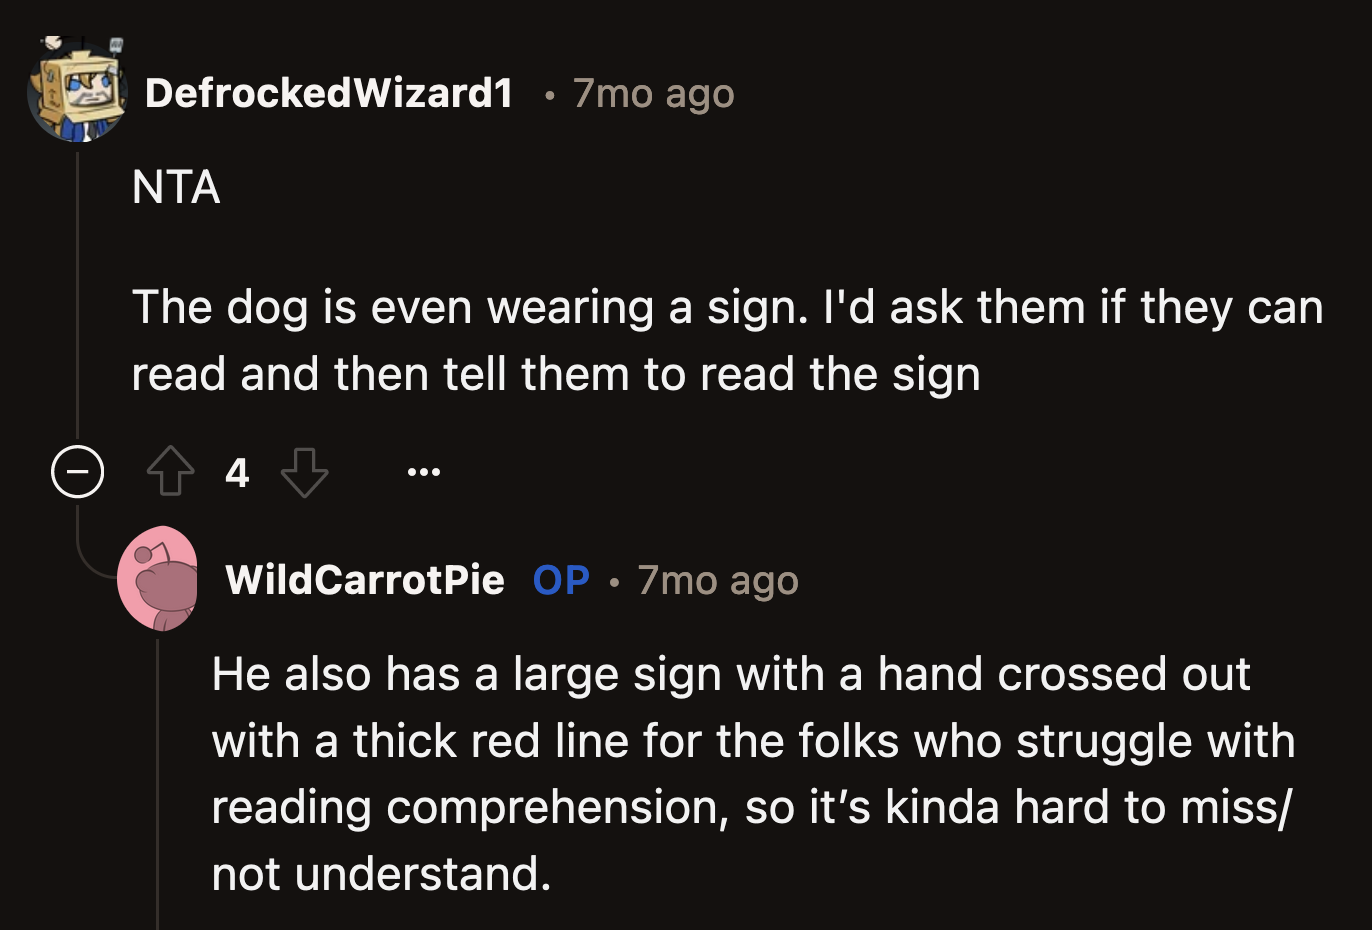
Task: Expand the three-dot options for more actions
Action: [x=423, y=471]
